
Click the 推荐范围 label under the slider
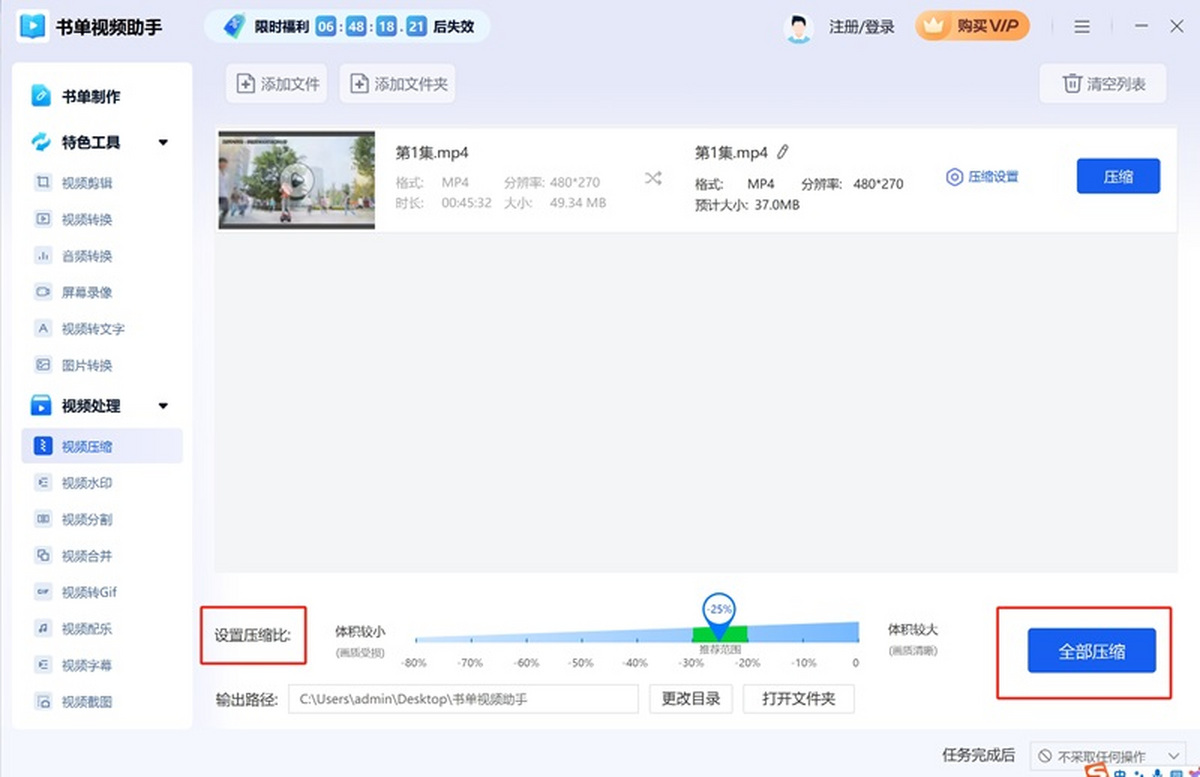pos(720,649)
